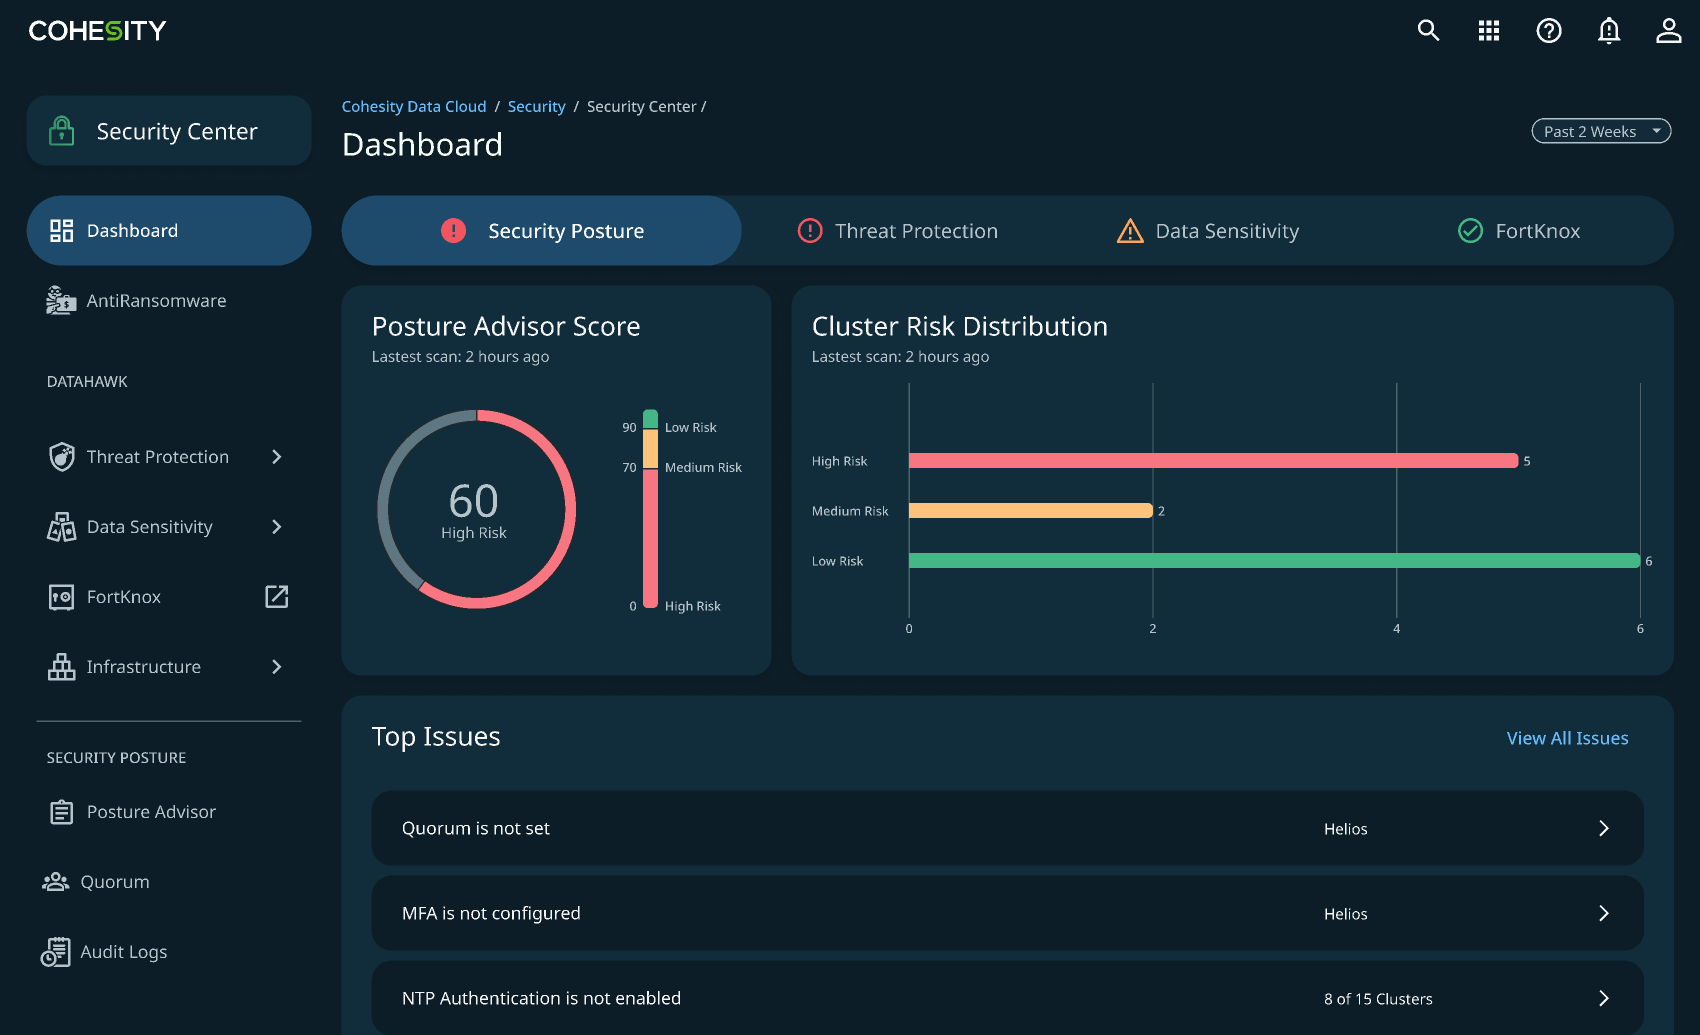1700x1035 pixels.
Task: Open the Quorum is not set issue
Action: tap(1007, 828)
